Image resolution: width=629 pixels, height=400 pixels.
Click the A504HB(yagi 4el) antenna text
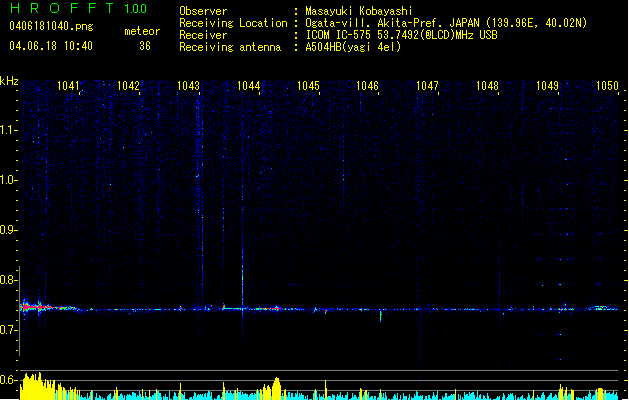353,47
